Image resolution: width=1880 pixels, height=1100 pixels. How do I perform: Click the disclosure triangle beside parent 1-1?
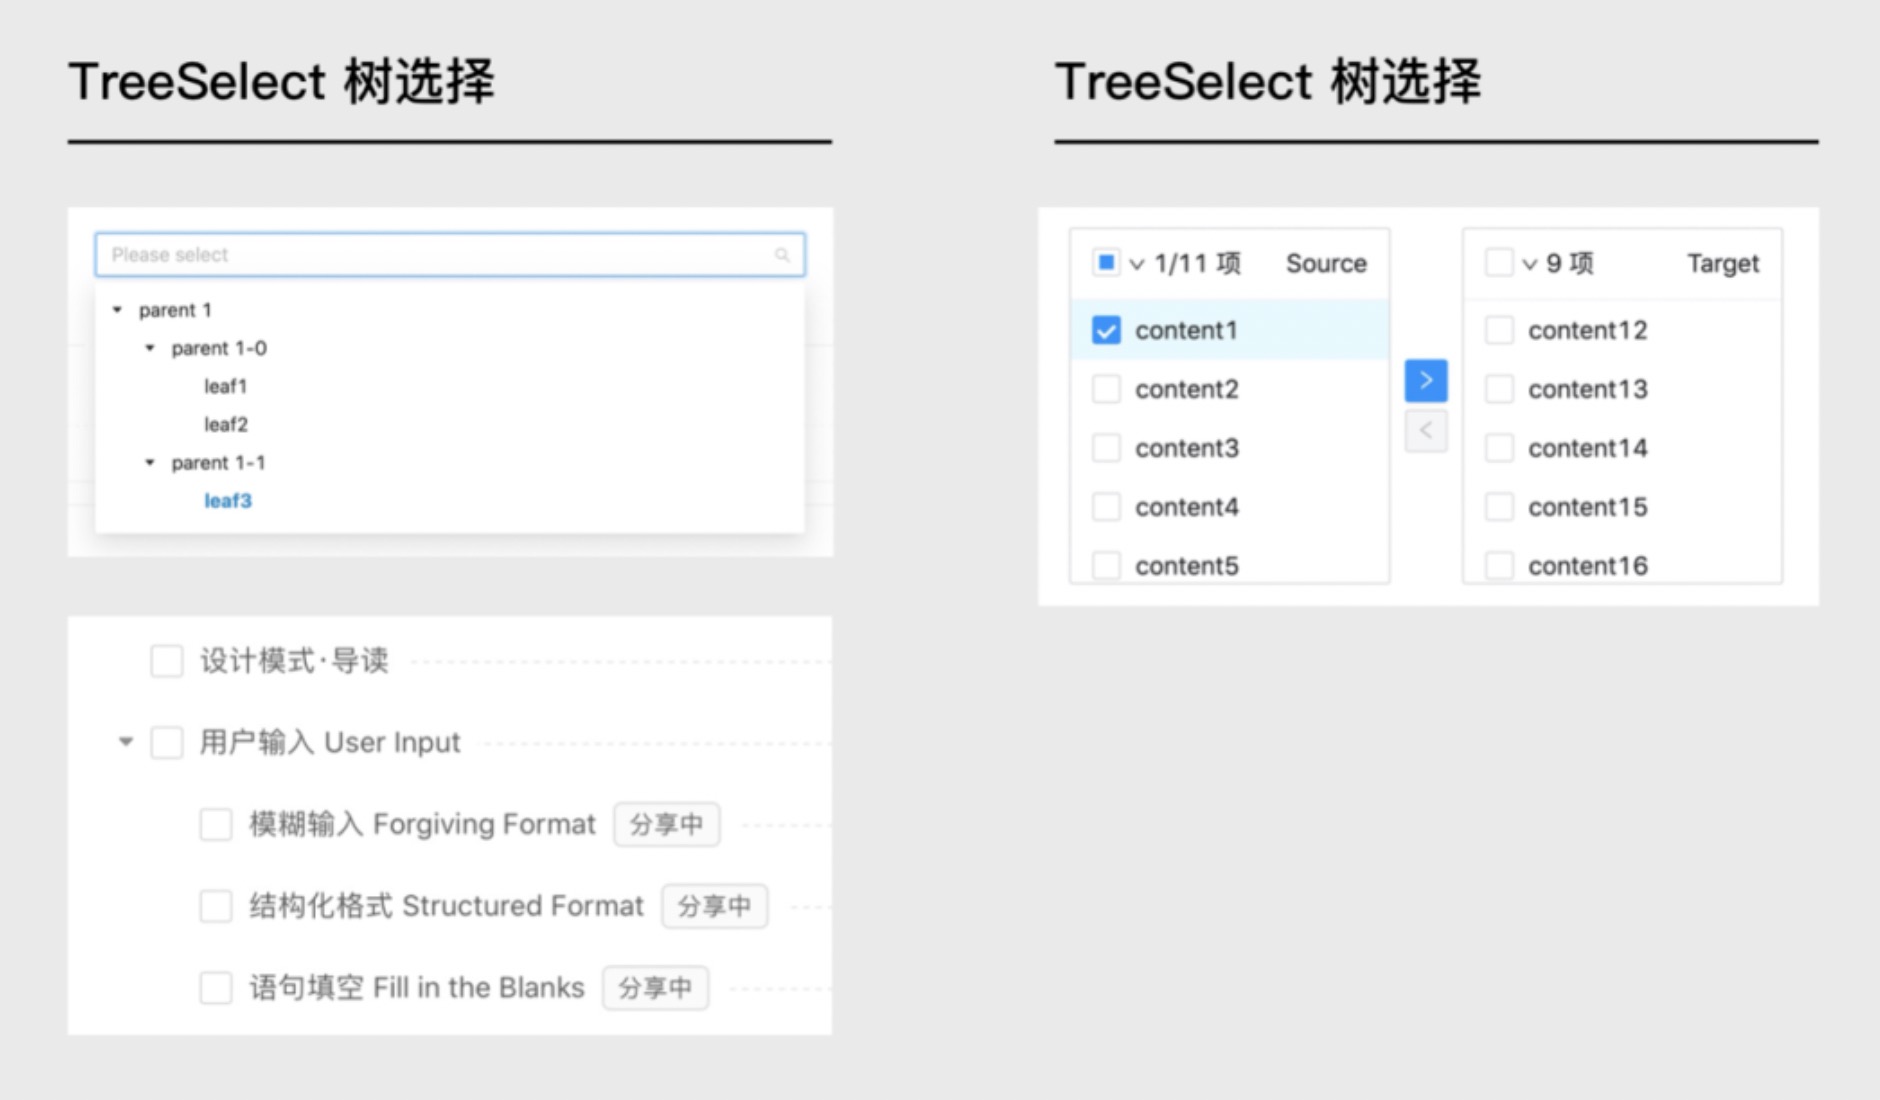click(x=149, y=462)
